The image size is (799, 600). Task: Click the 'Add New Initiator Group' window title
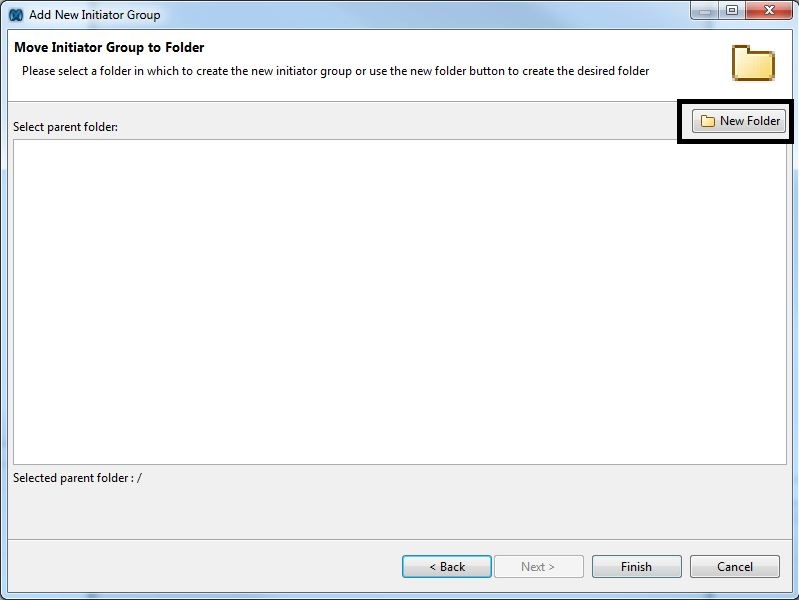pos(94,15)
